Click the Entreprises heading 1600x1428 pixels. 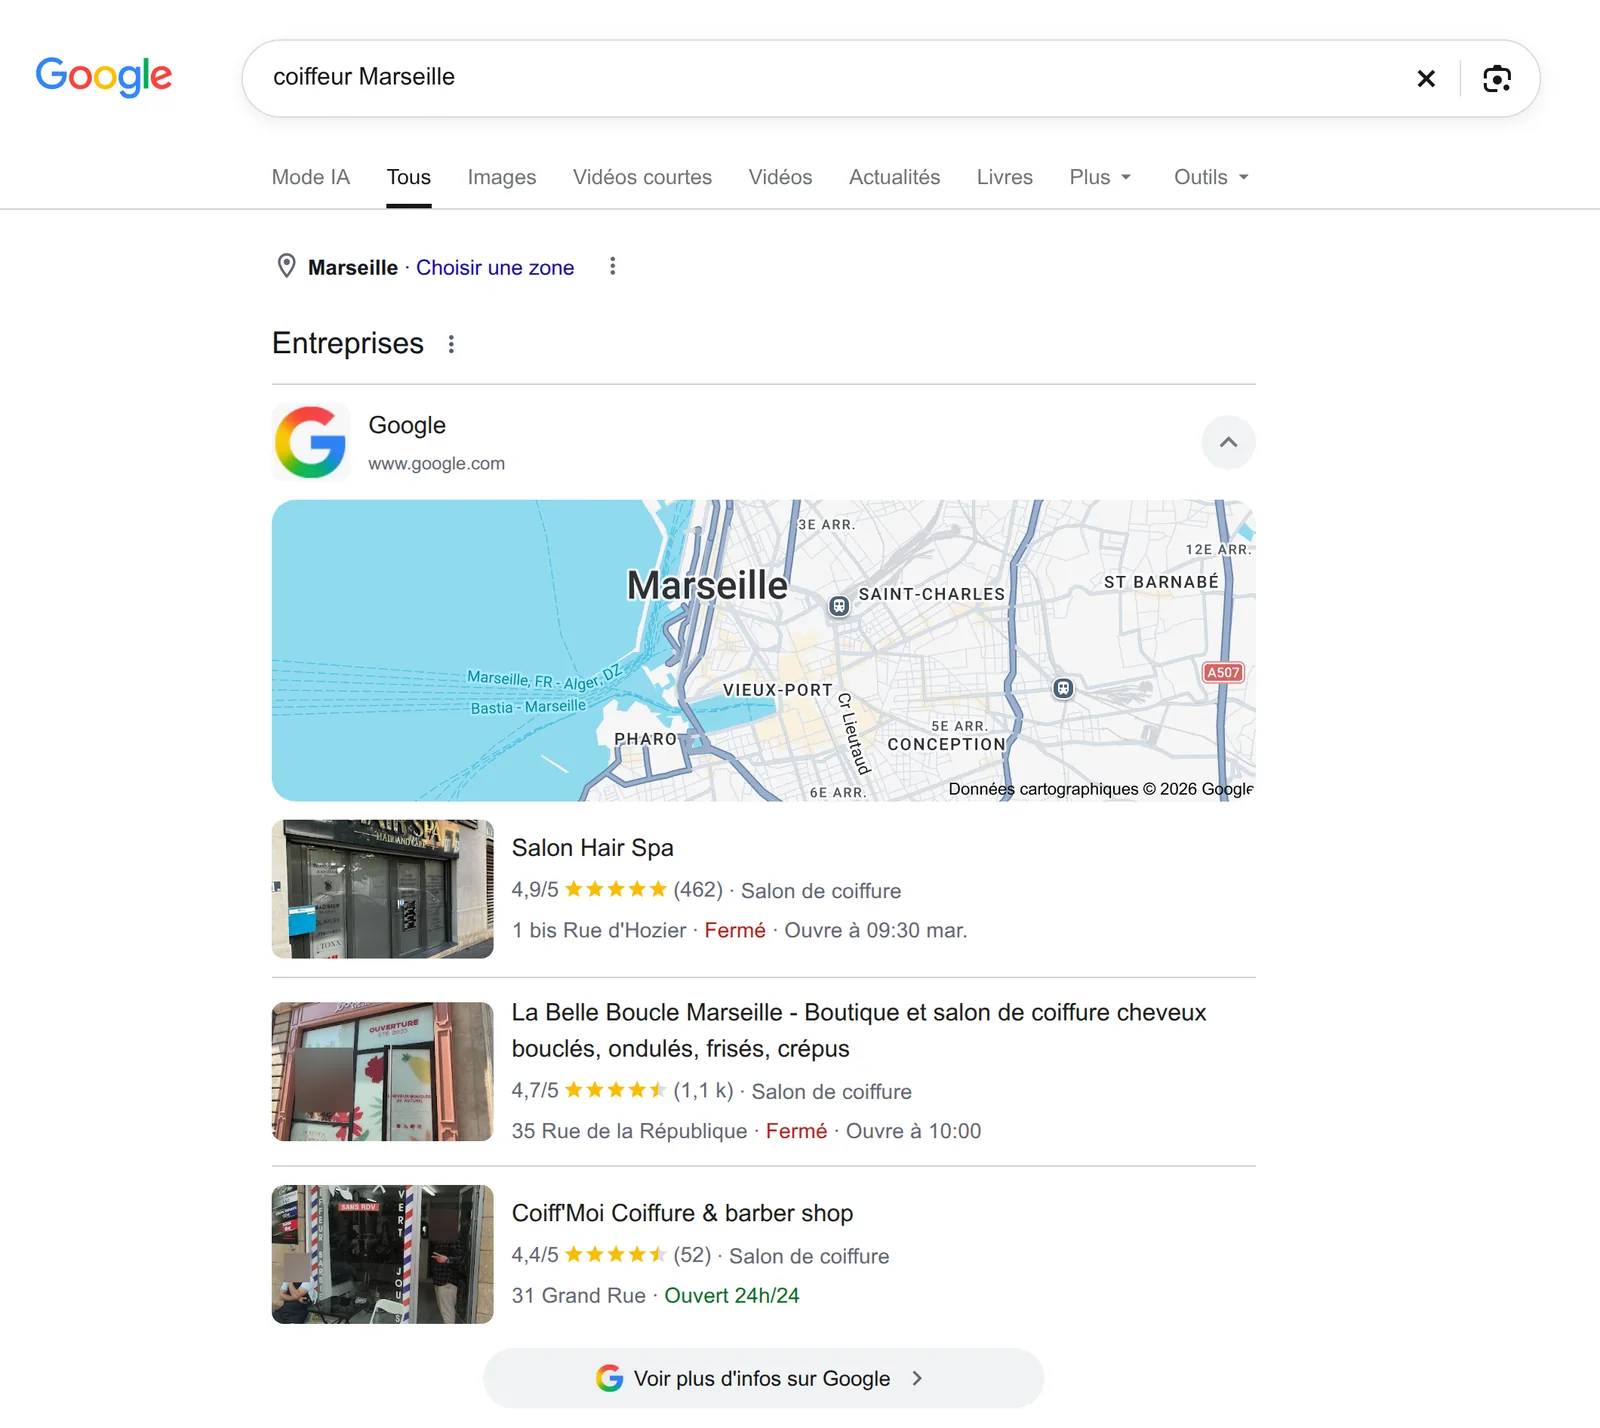tap(348, 343)
